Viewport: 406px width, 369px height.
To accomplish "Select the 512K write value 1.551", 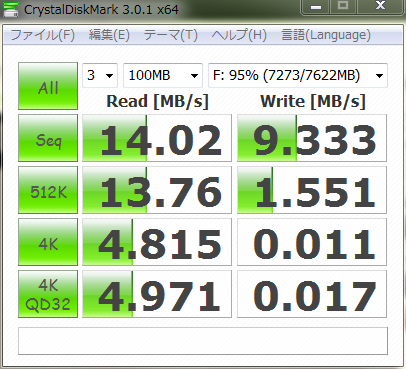I will [312, 190].
